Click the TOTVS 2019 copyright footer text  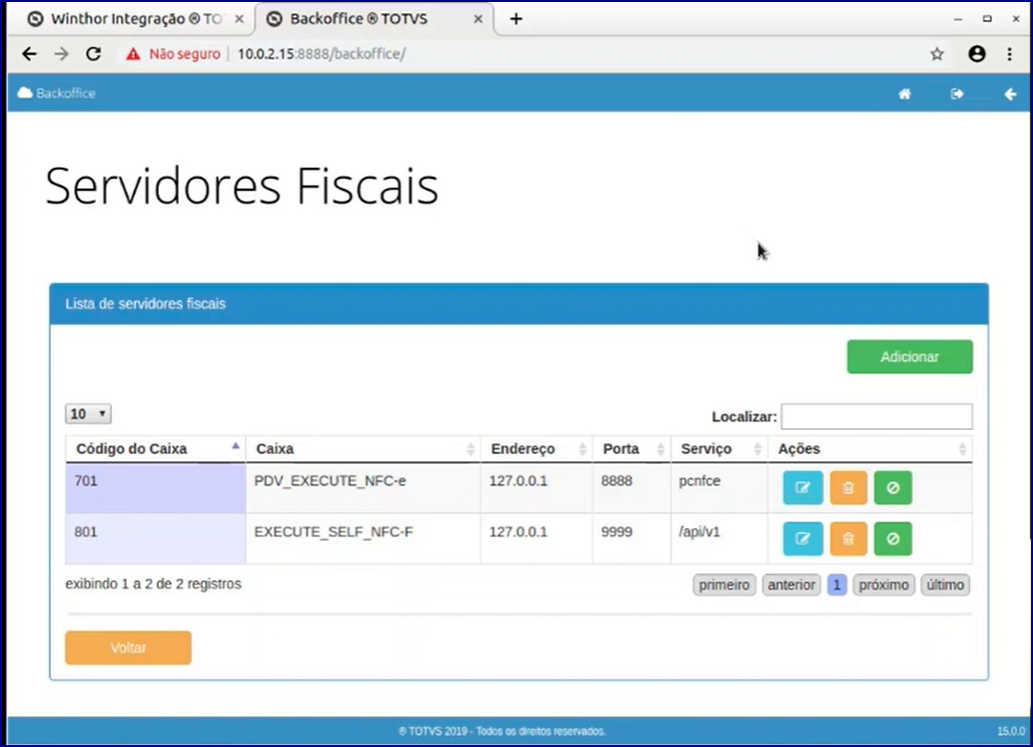click(502, 731)
